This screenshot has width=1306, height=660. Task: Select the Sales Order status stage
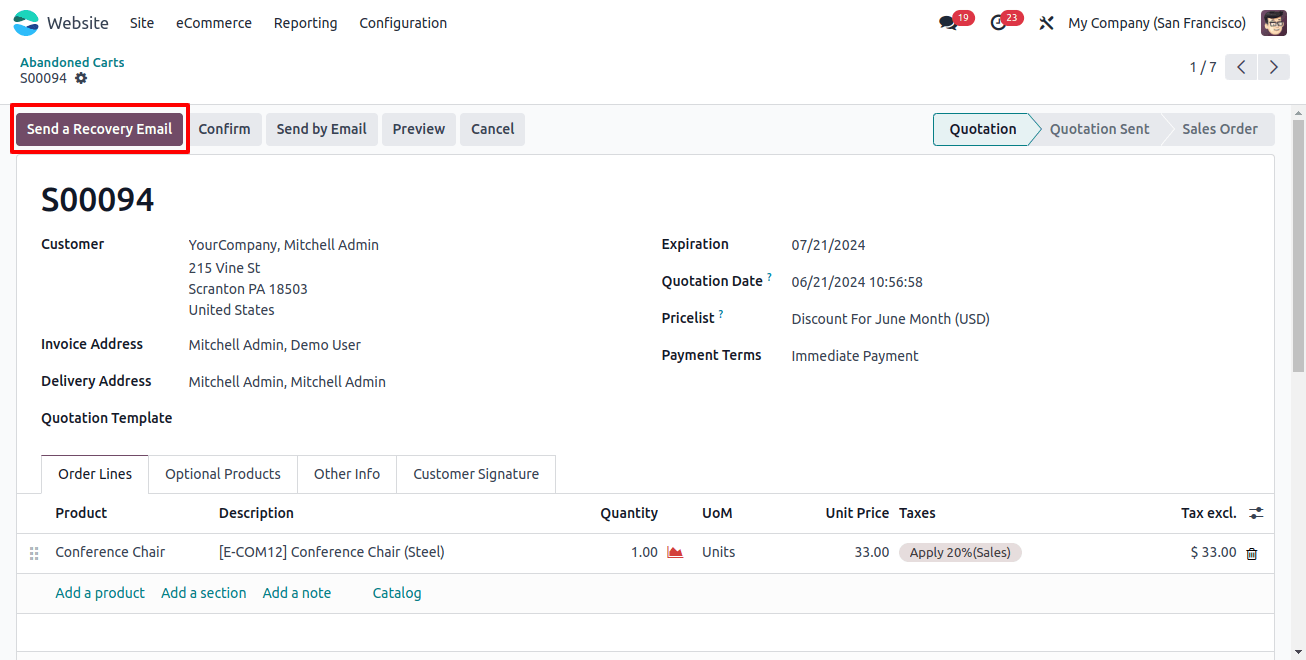click(x=1220, y=129)
